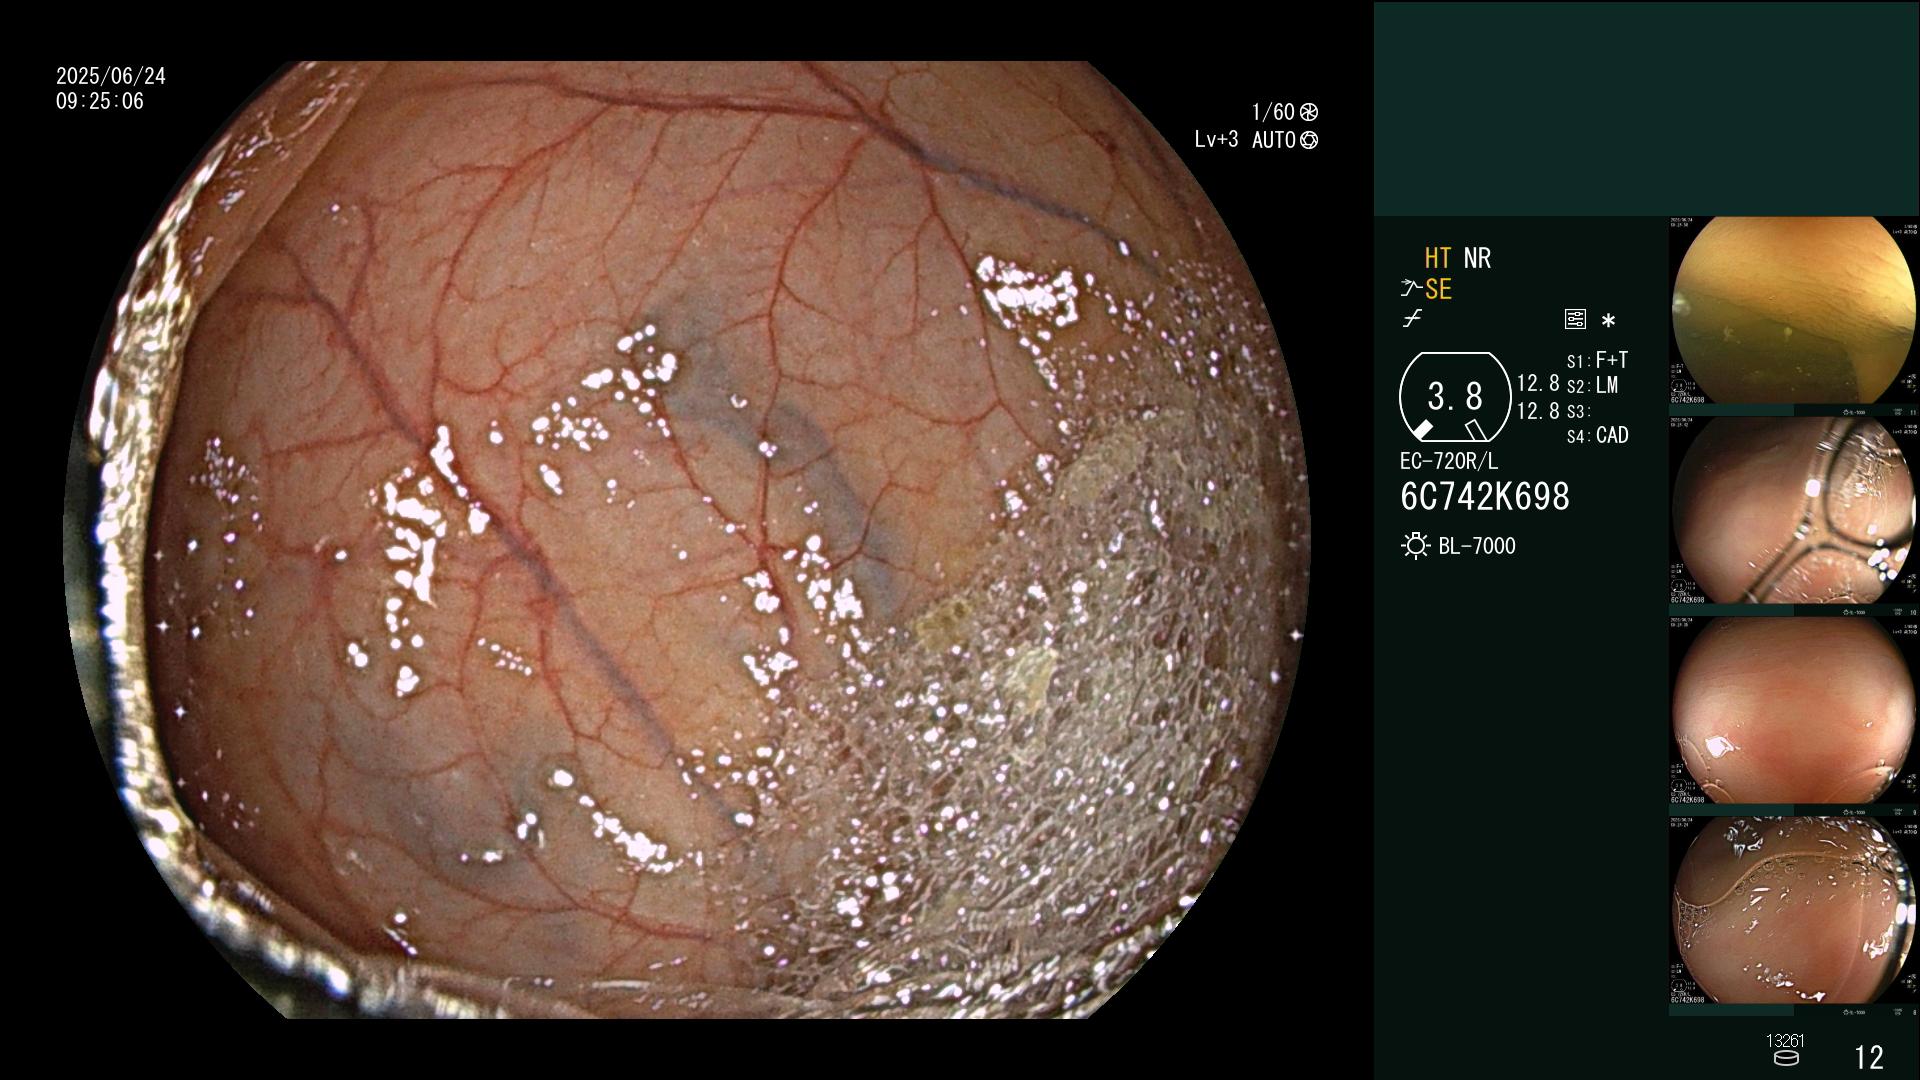The image size is (1920, 1080).
Task: Click the light source bulb icon
Action: point(1415,546)
